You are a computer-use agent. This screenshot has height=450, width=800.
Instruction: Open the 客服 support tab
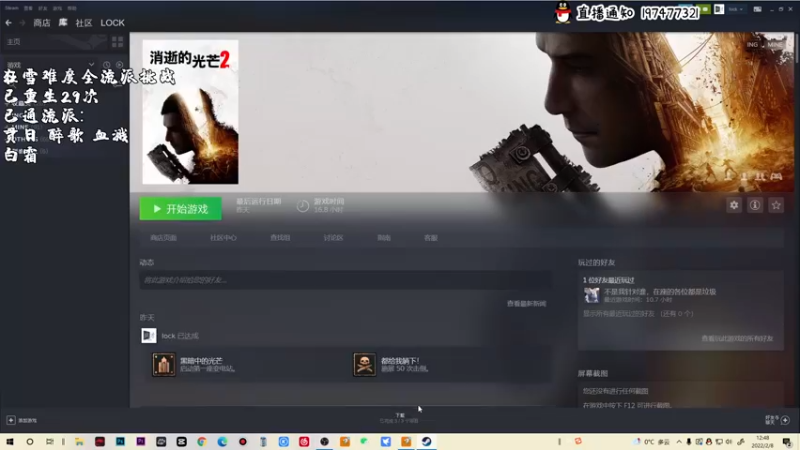click(431, 238)
